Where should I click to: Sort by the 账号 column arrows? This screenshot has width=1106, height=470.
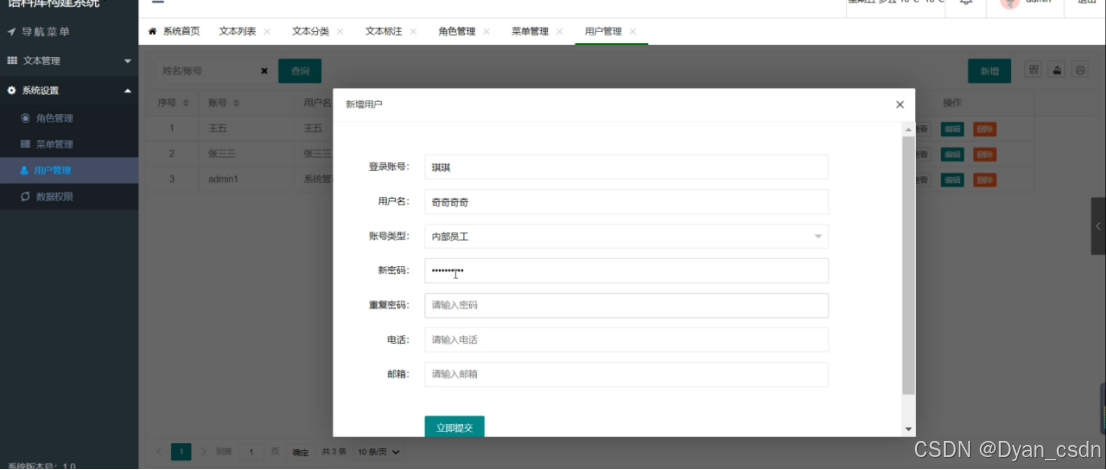click(236, 103)
